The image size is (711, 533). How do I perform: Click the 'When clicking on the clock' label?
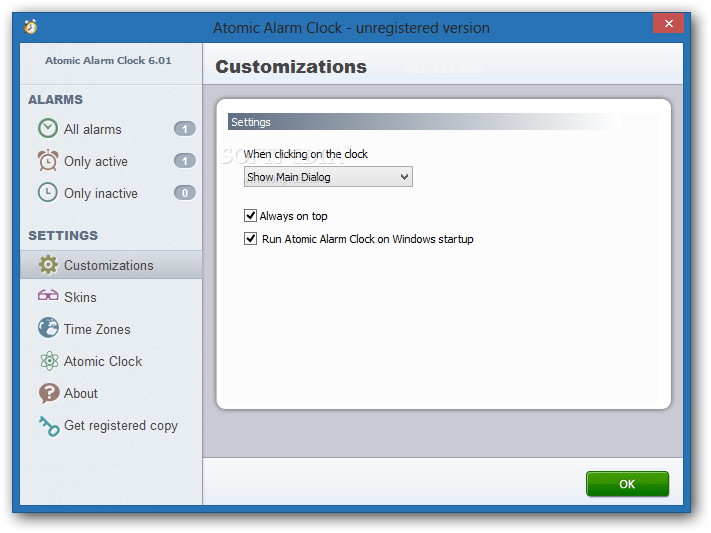(x=306, y=154)
